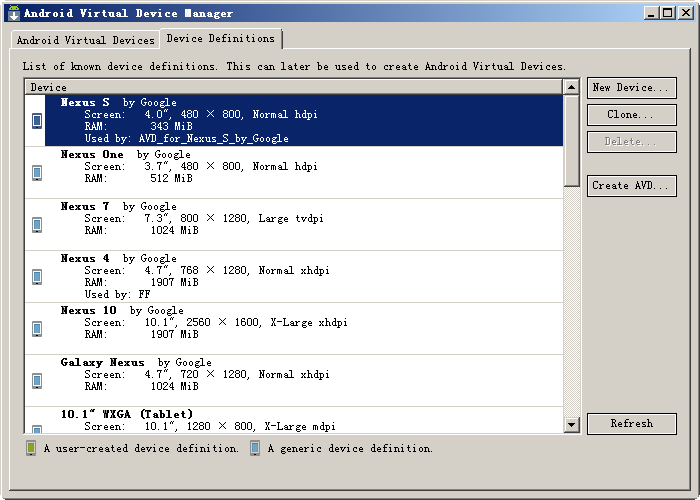Click the scrollbar up arrow
This screenshot has width=700, height=500.
click(x=571, y=87)
